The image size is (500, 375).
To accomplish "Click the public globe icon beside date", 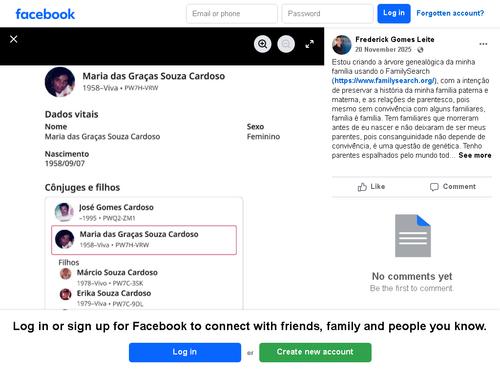I will click(x=420, y=50).
